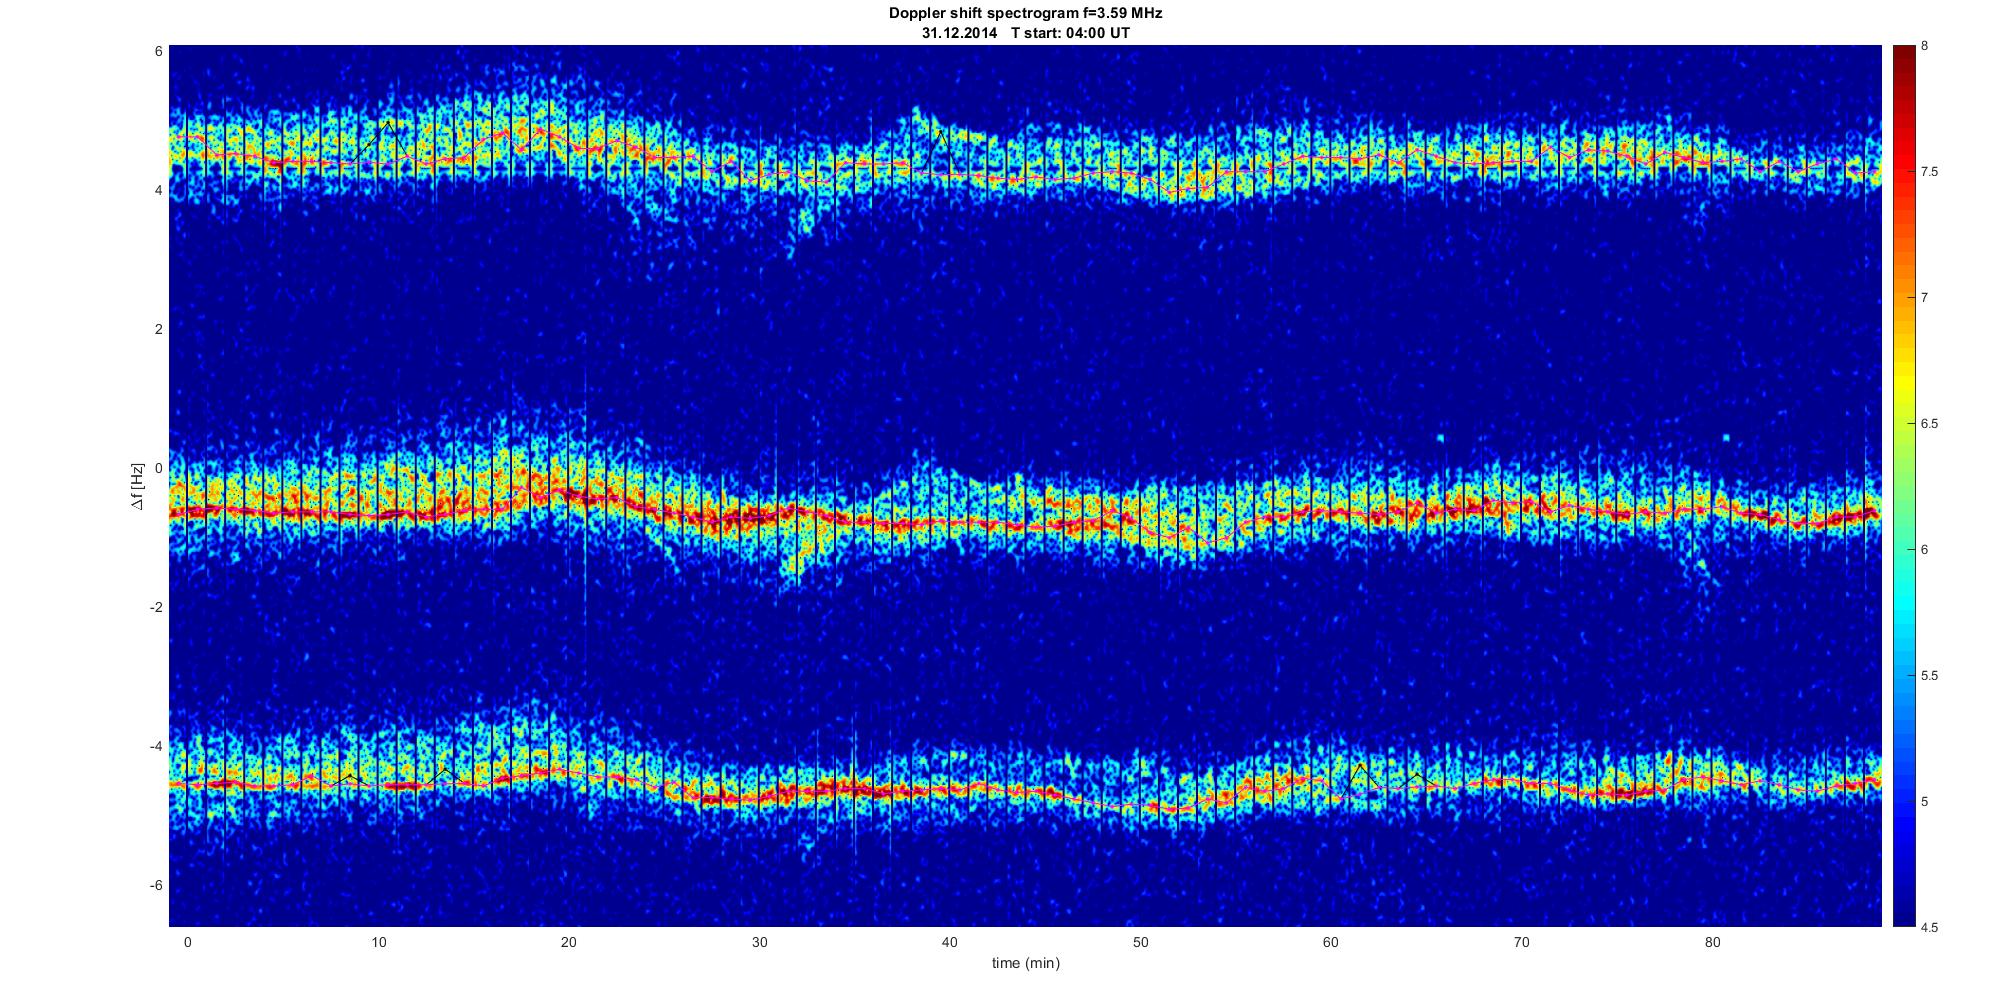Click y-axis tick label 6
2000x995 pixels.
pos(158,50)
